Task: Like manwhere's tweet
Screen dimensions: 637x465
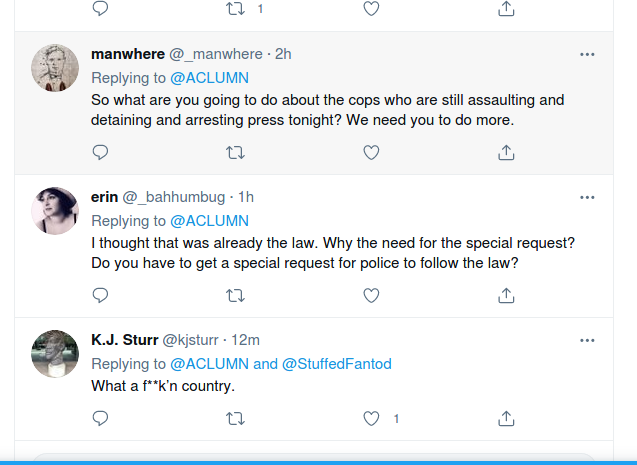Action: point(371,153)
